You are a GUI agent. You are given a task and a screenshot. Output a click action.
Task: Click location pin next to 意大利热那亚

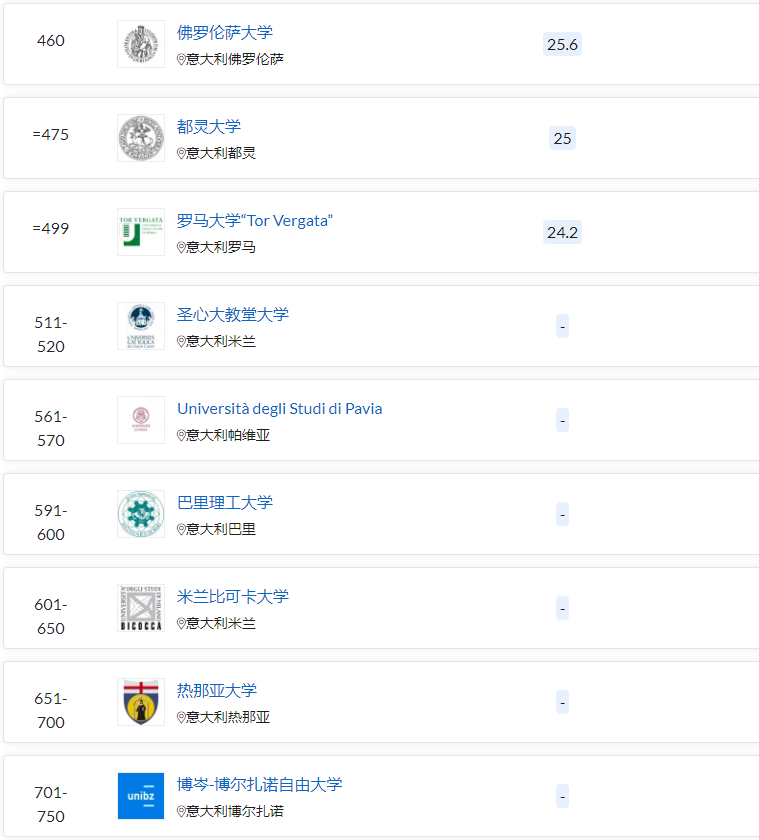click(181, 717)
